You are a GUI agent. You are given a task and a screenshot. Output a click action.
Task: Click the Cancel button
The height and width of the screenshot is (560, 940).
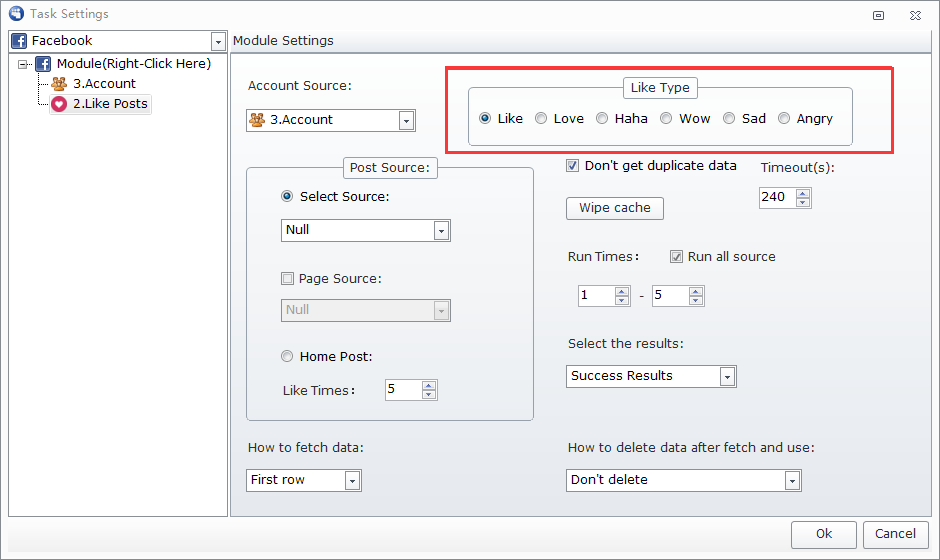[x=895, y=534]
